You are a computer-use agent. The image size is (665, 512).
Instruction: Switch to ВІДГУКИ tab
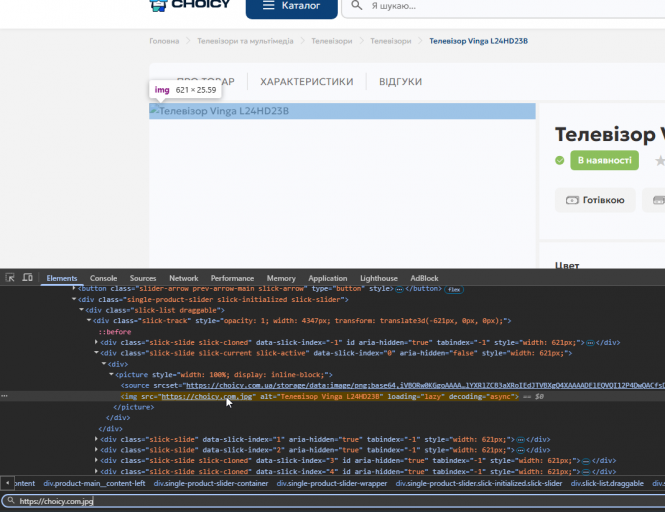(x=400, y=81)
